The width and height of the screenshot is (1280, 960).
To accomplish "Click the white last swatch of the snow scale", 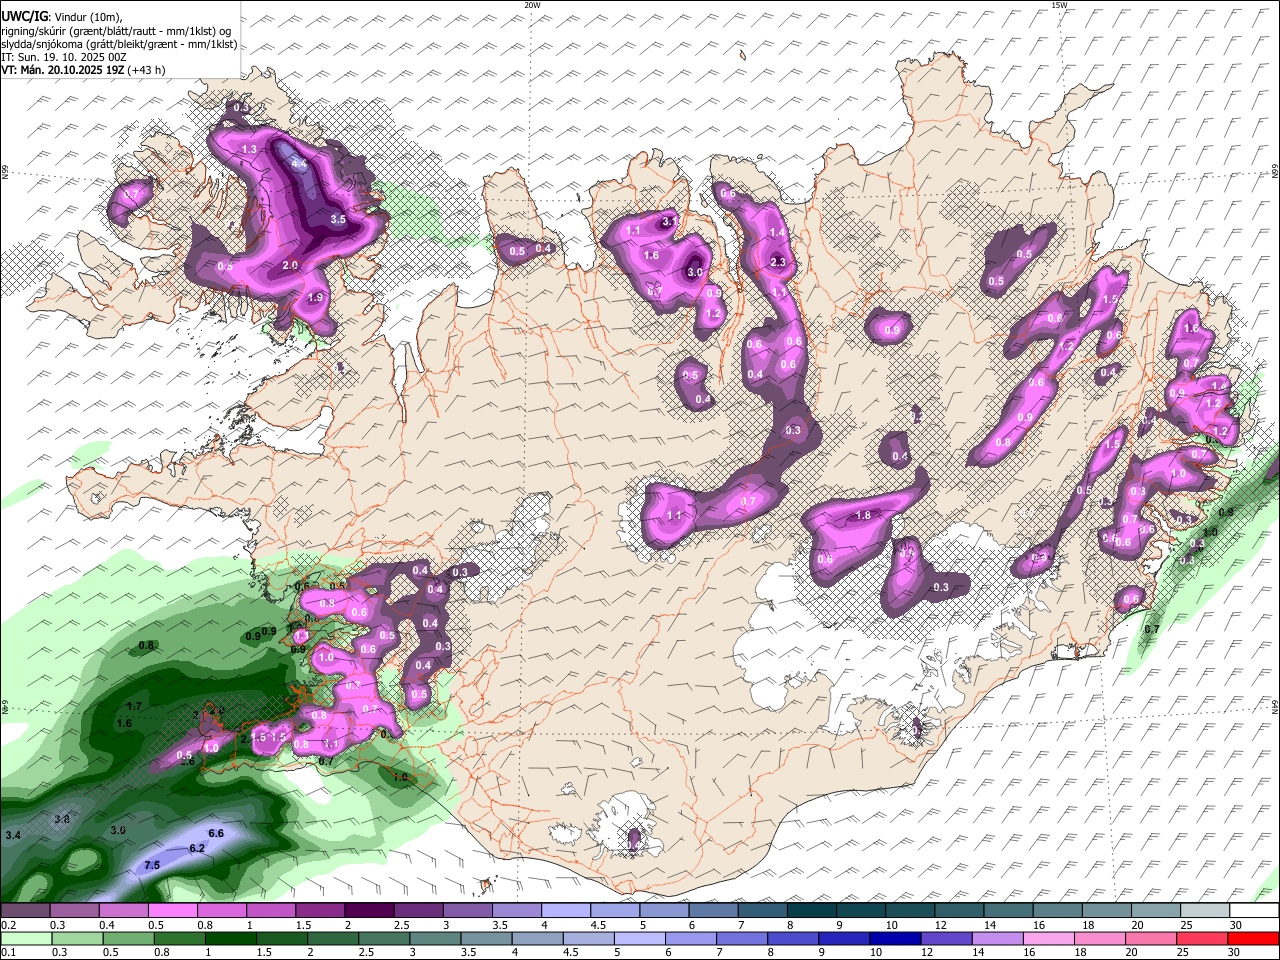I will [1253, 910].
